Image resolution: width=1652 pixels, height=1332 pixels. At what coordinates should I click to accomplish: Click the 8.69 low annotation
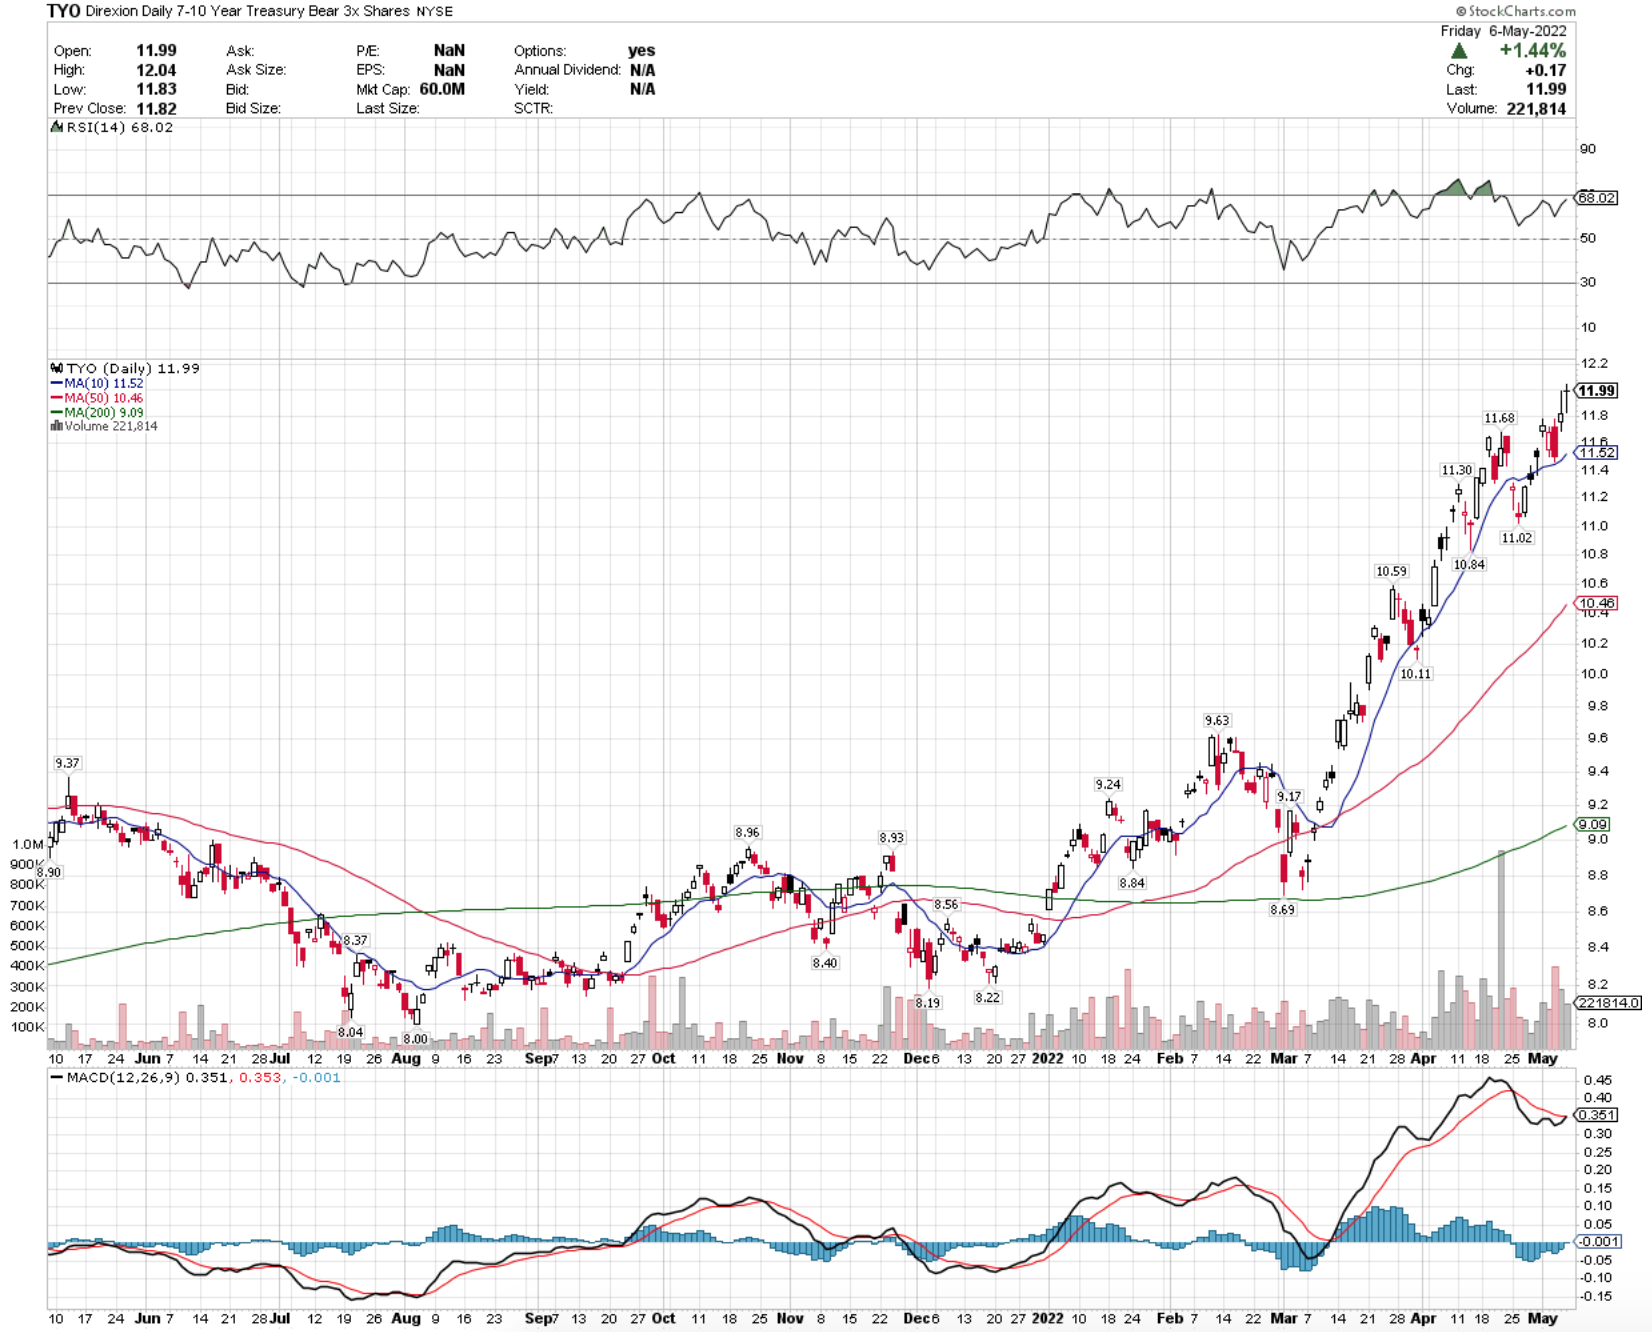tap(1282, 910)
